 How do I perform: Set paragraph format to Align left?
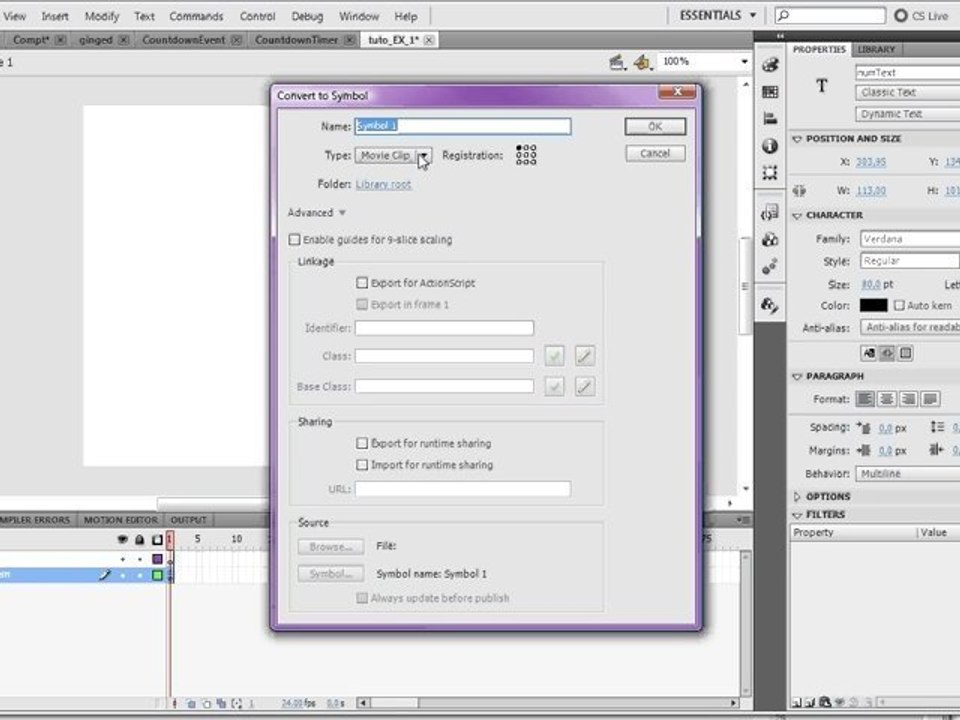pyautogui.click(x=865, y=399)
